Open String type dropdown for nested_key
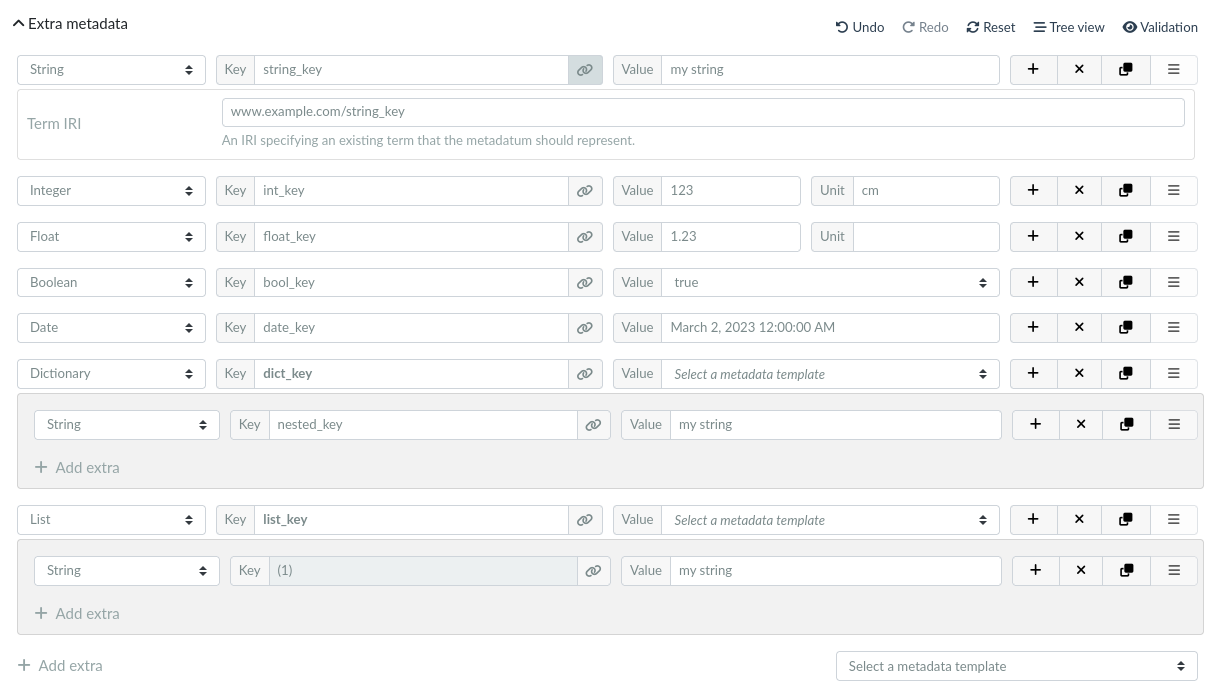 pyautogui.click(x=127, y=424)
